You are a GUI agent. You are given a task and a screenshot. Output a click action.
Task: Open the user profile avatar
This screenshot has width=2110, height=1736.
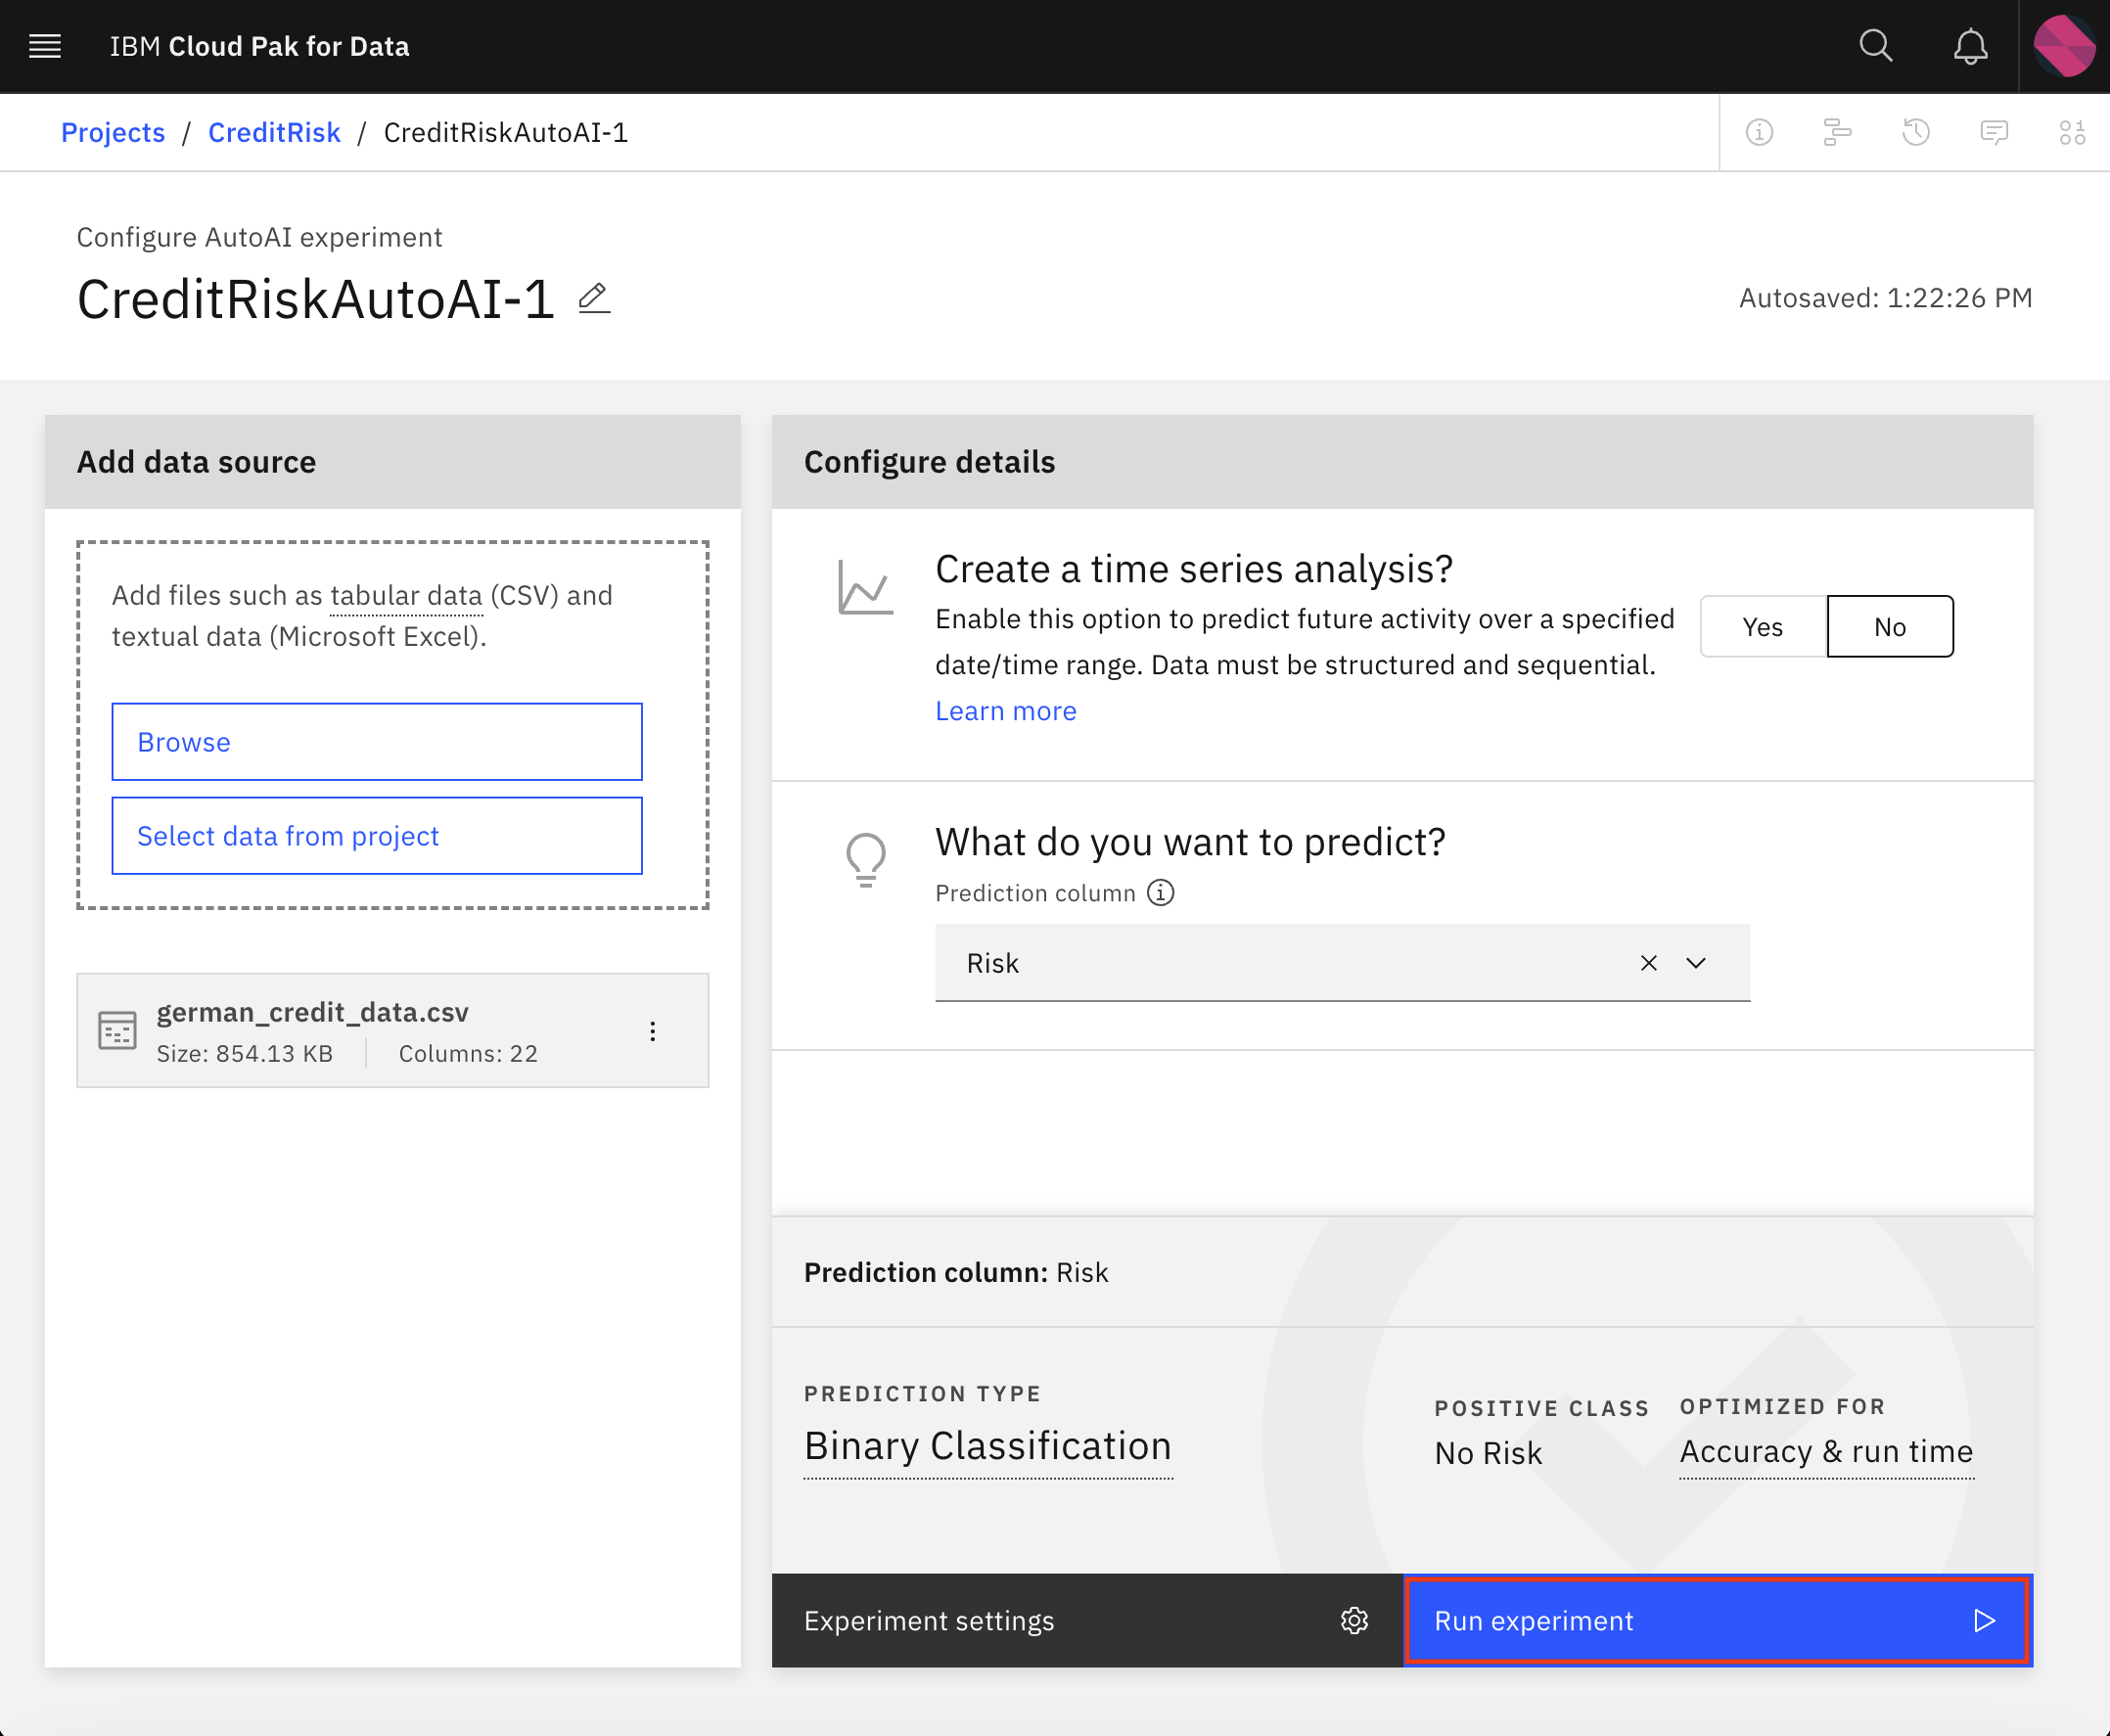(x=2064, y=46)
